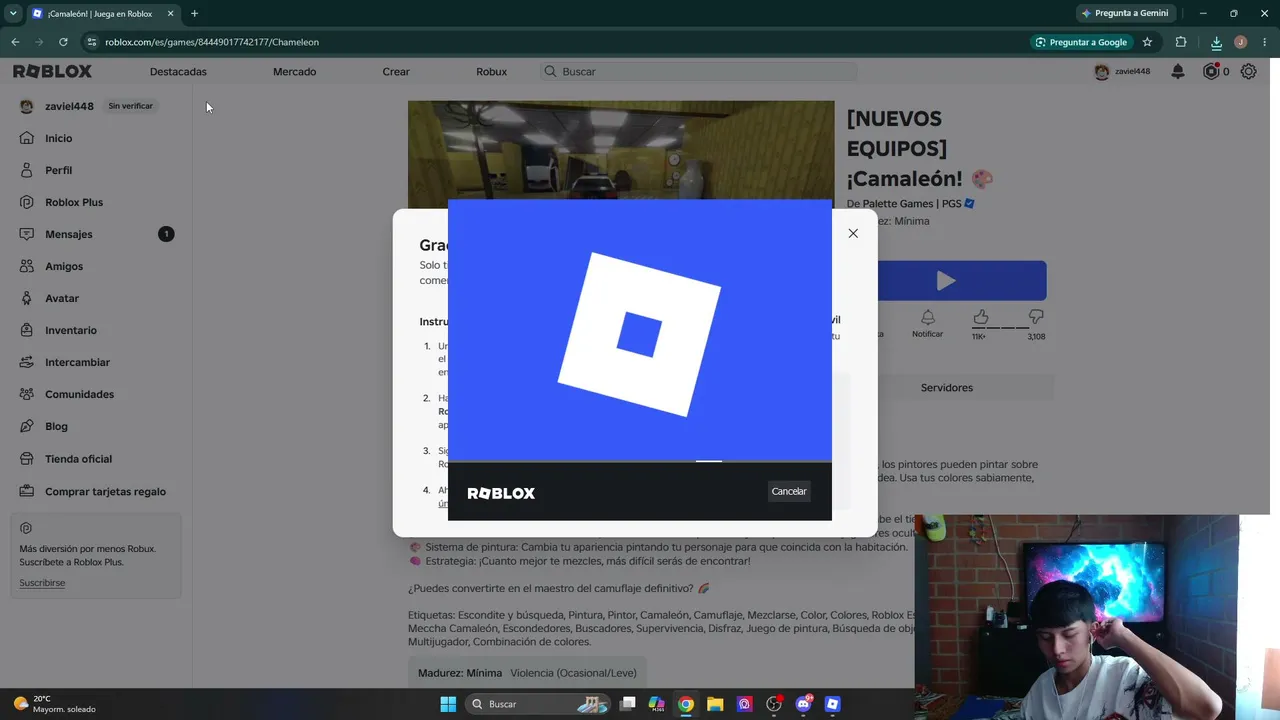This screenshot has height=720, width=1280.
Task: Open Avatar in the sidebar
Action: [x=61, y=298]
